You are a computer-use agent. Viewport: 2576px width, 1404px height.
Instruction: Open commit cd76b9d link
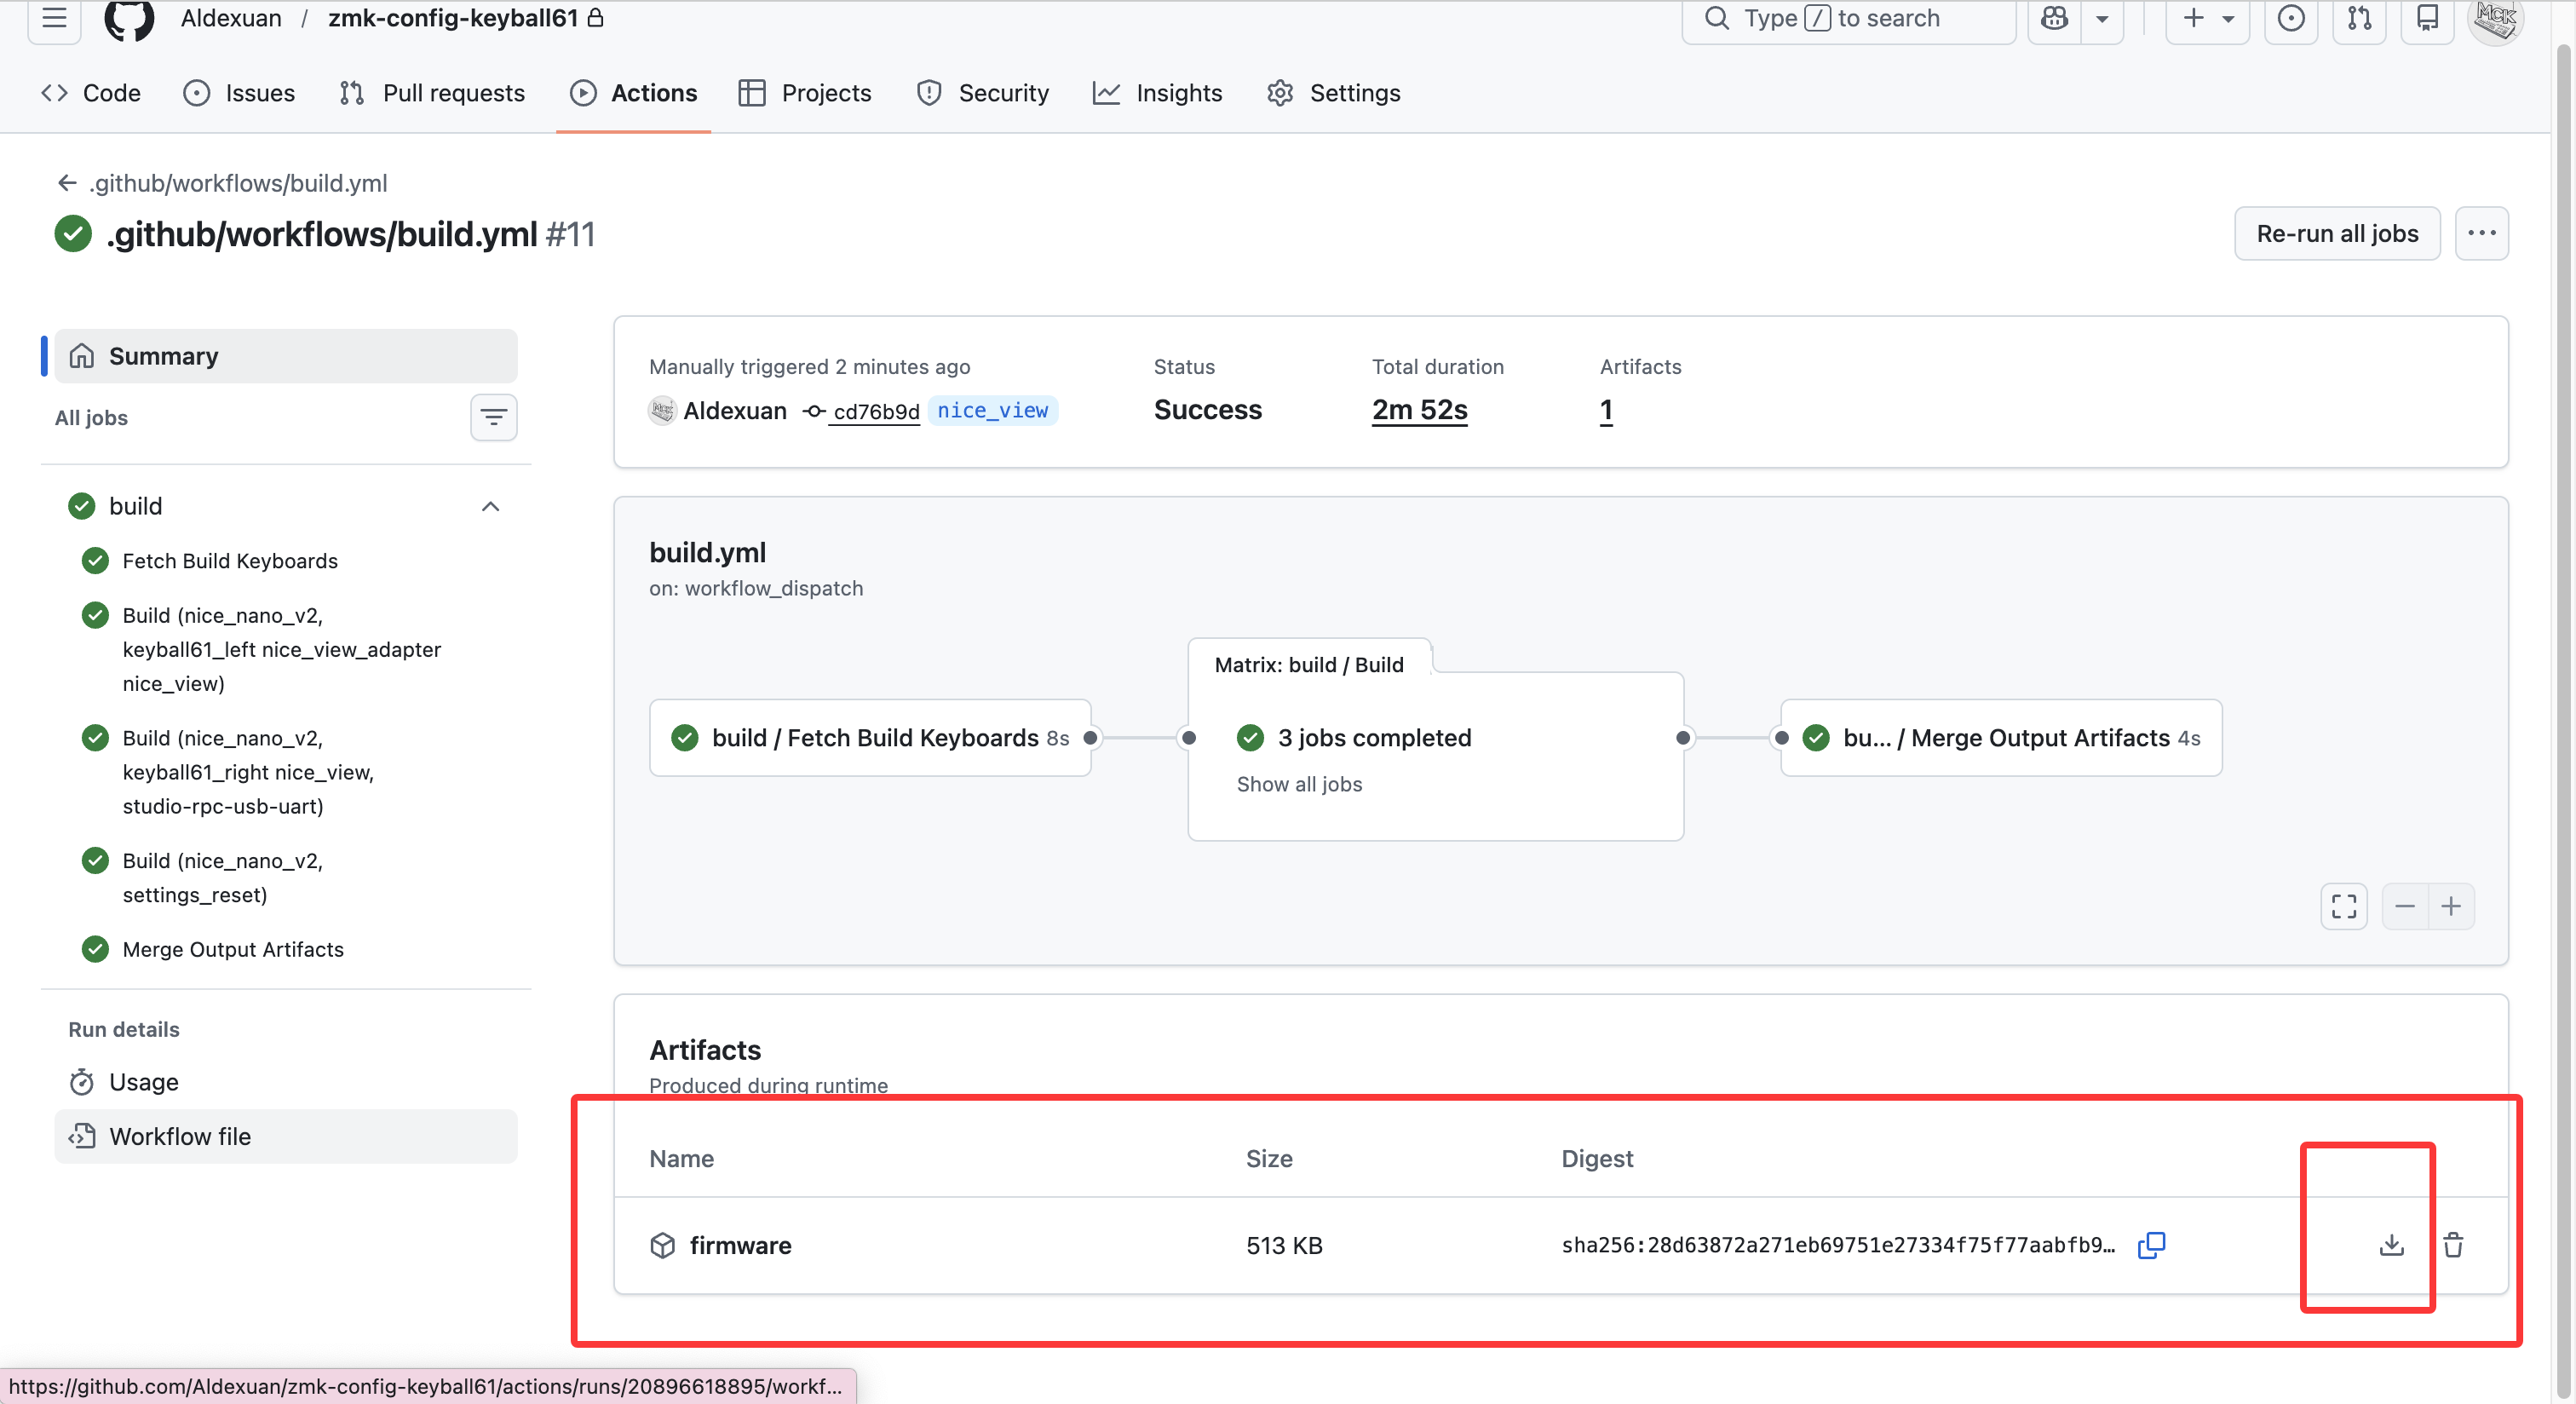[876, 411]
